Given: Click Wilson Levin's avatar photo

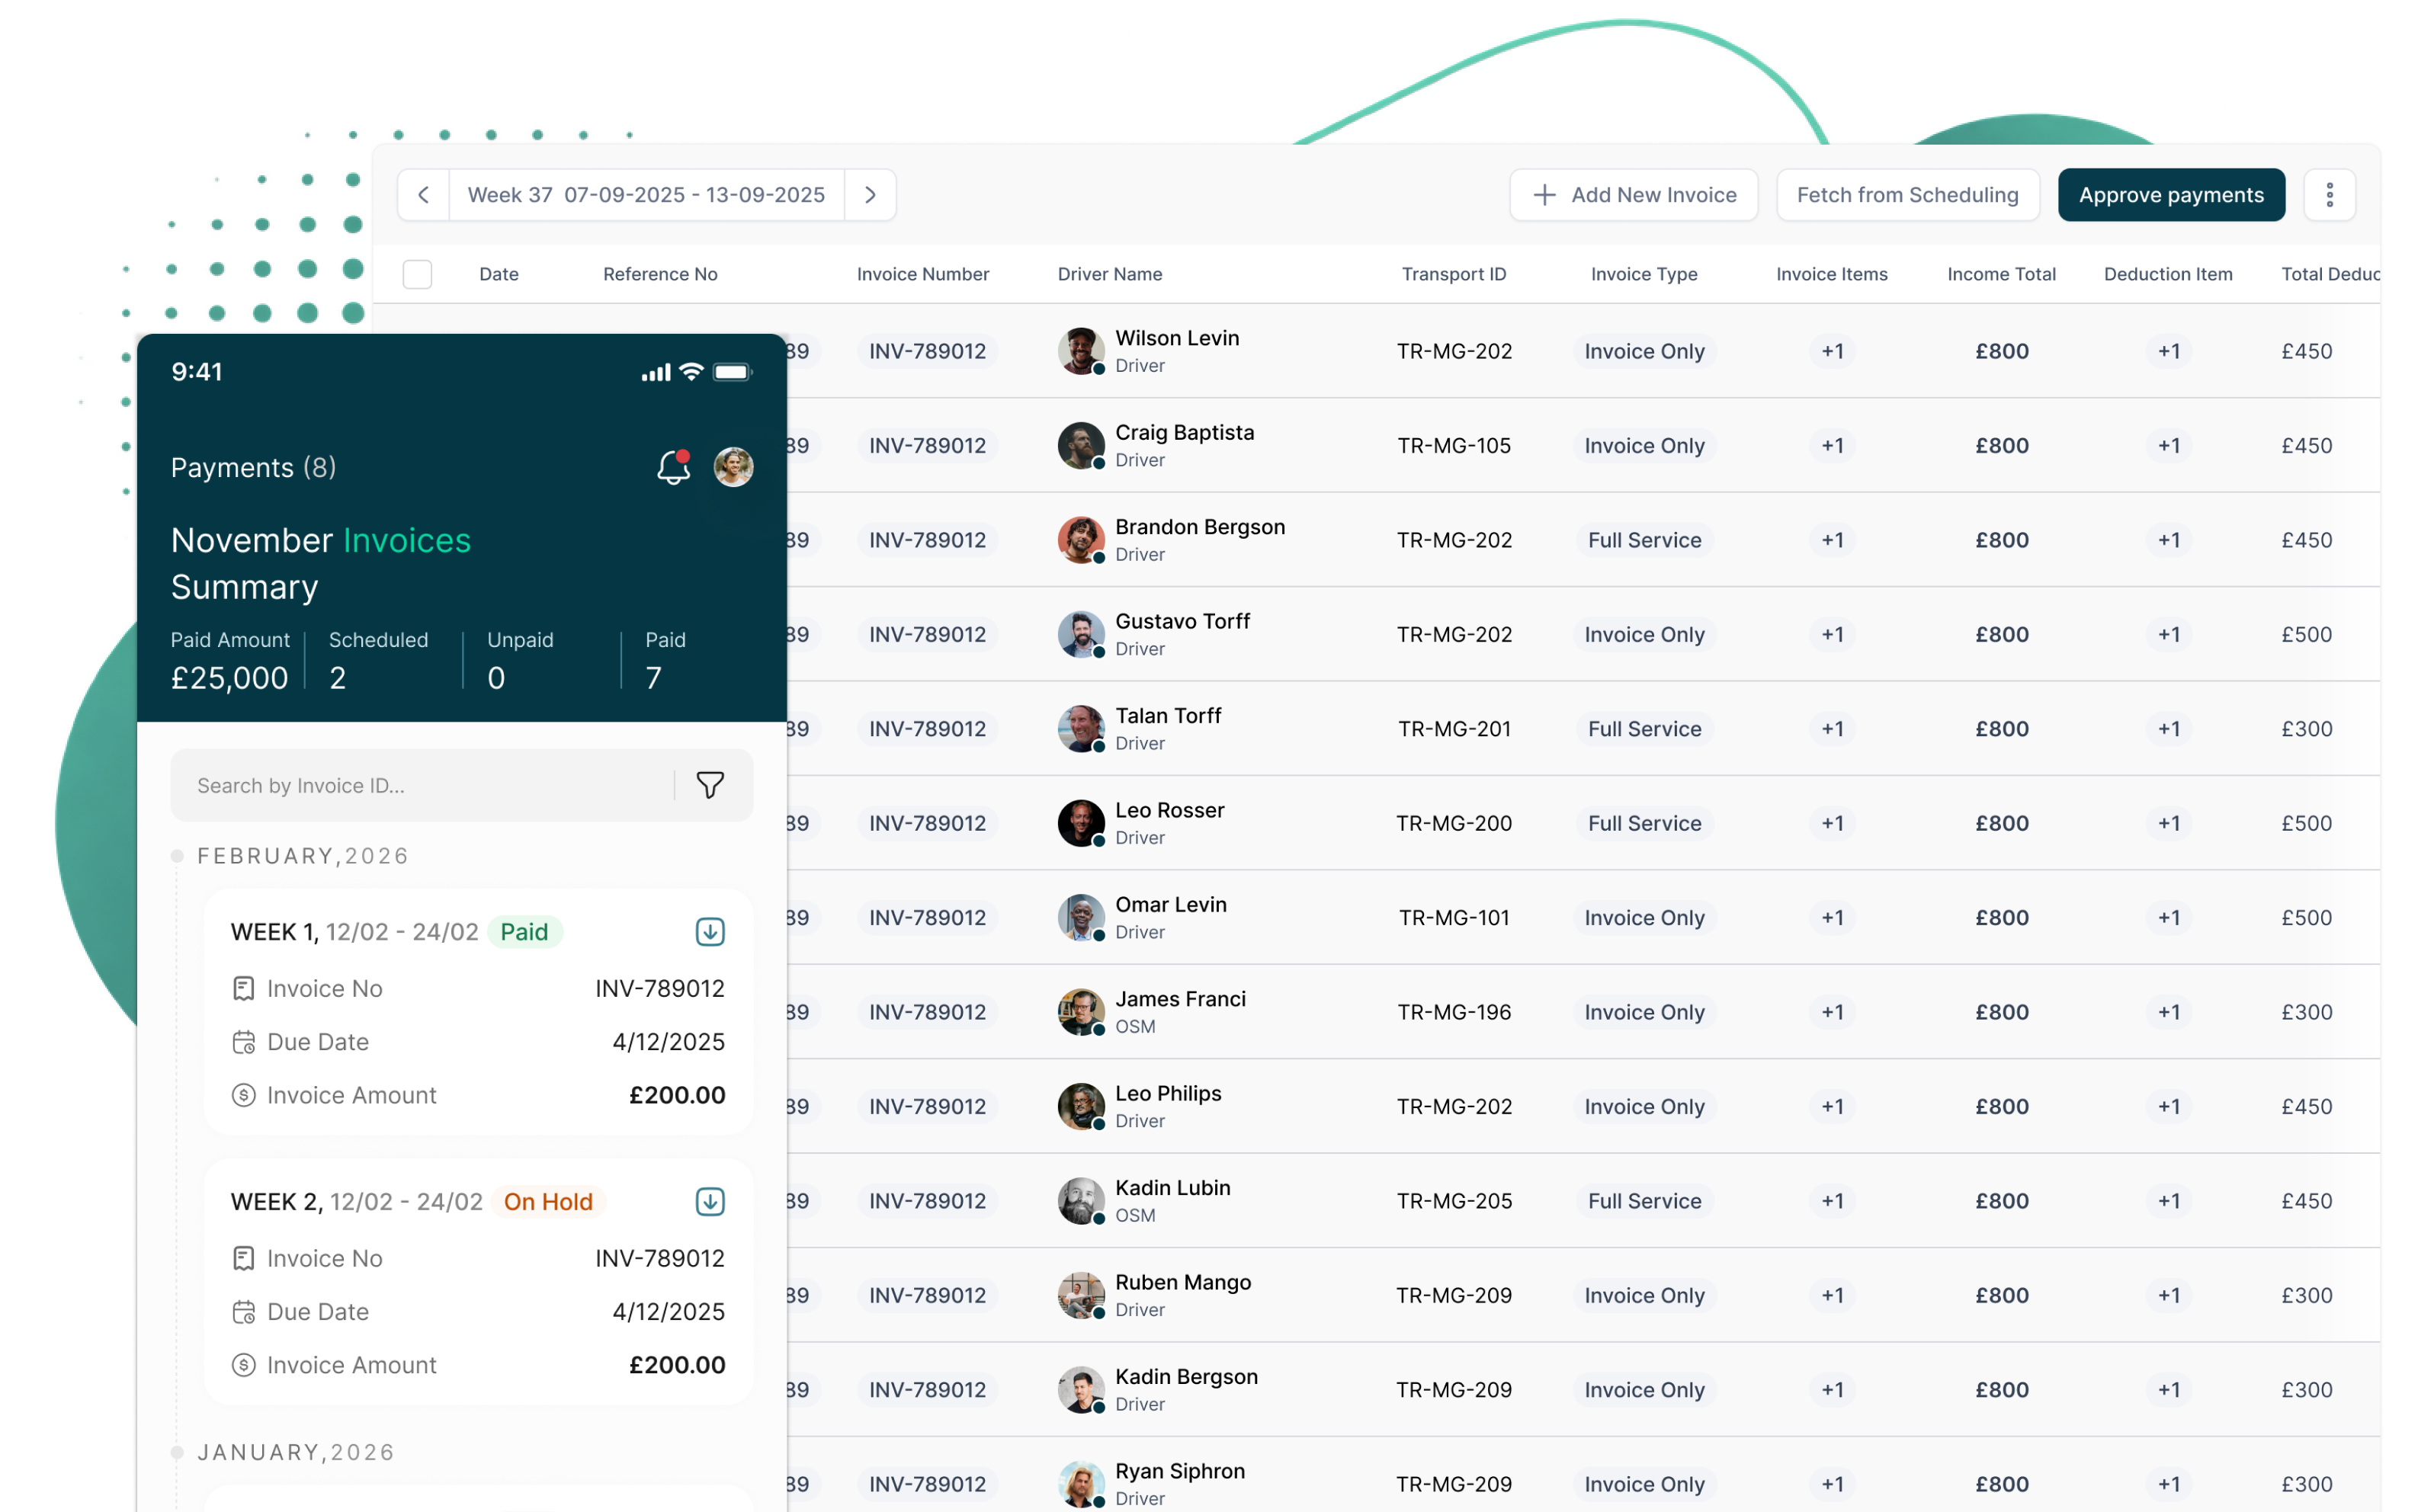Looking at the screenshot, I should [1081, 351].
